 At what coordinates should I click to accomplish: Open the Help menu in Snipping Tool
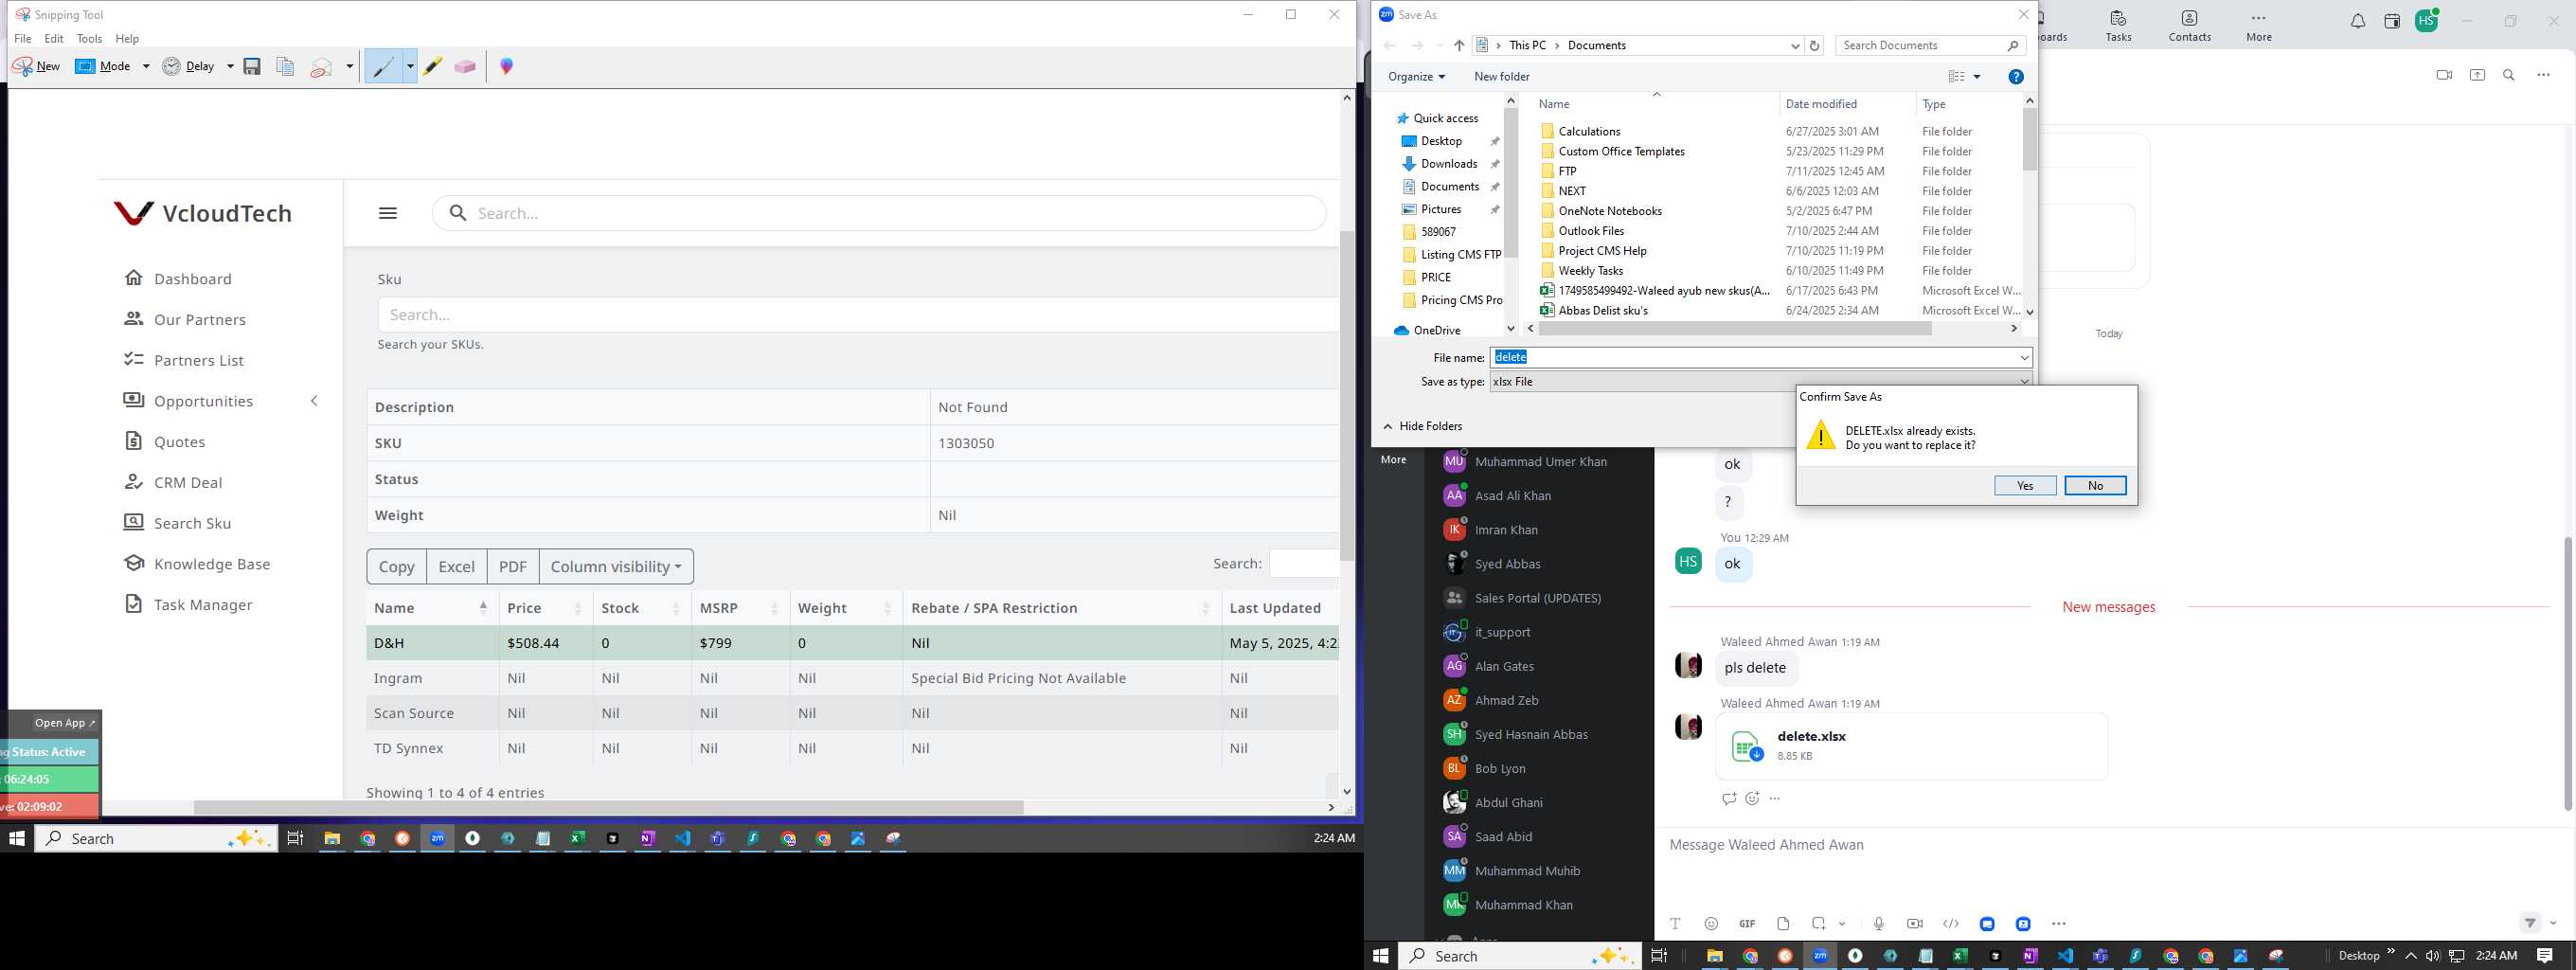pyautogui.click(x=127, y=38)
